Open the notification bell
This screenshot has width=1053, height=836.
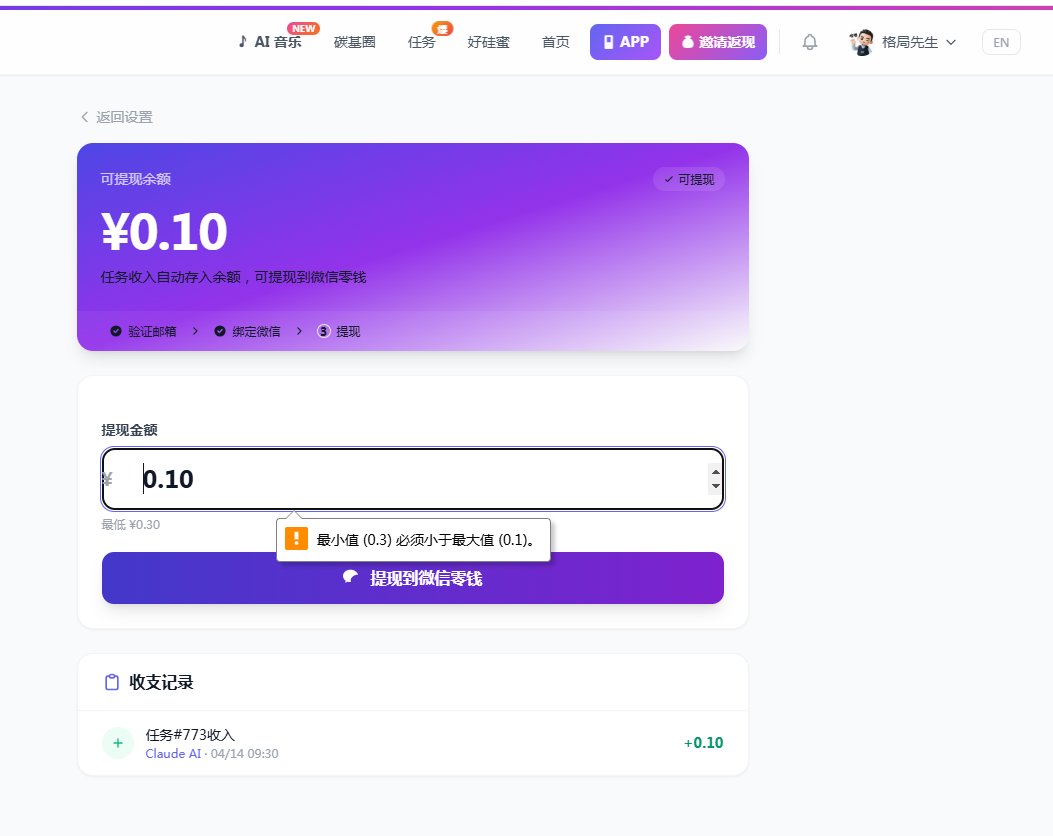tap(810, 42)
